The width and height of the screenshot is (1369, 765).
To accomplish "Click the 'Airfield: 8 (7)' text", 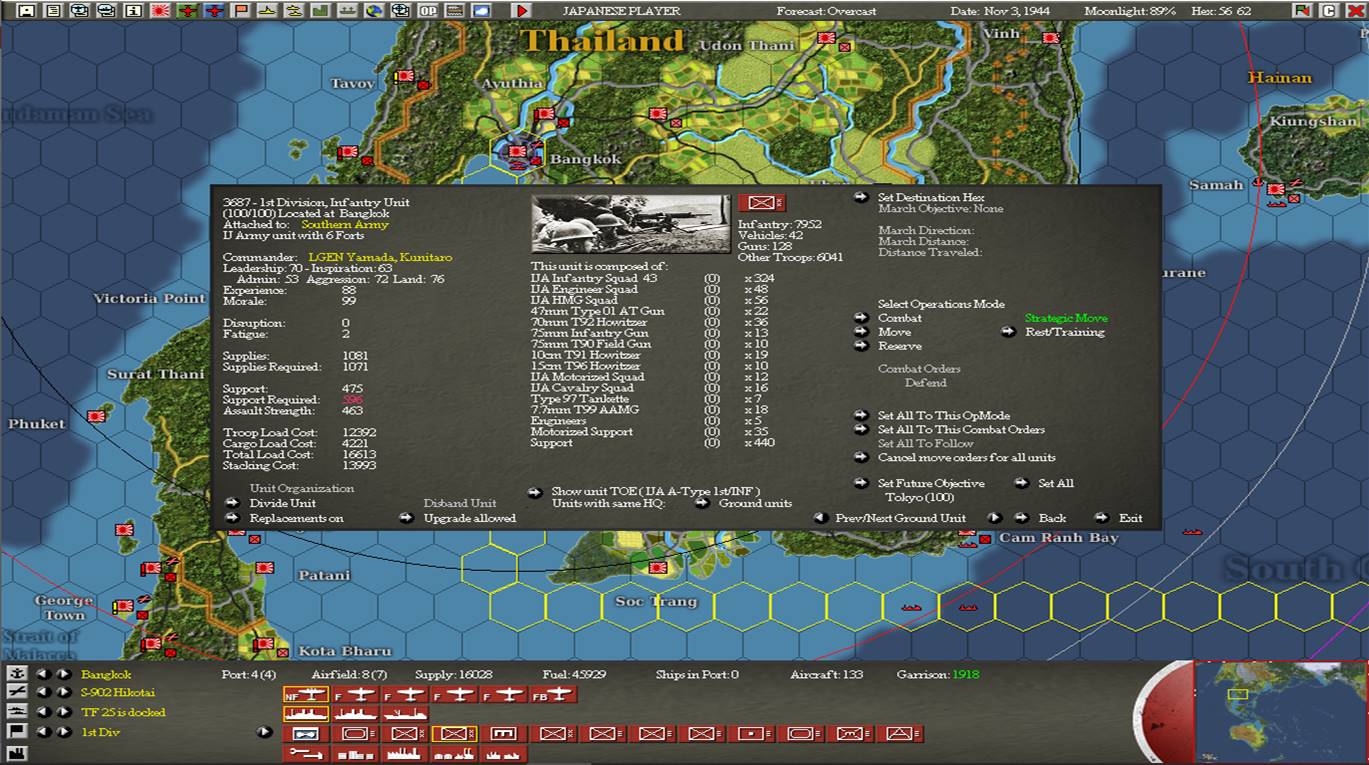I will [348, 675].
